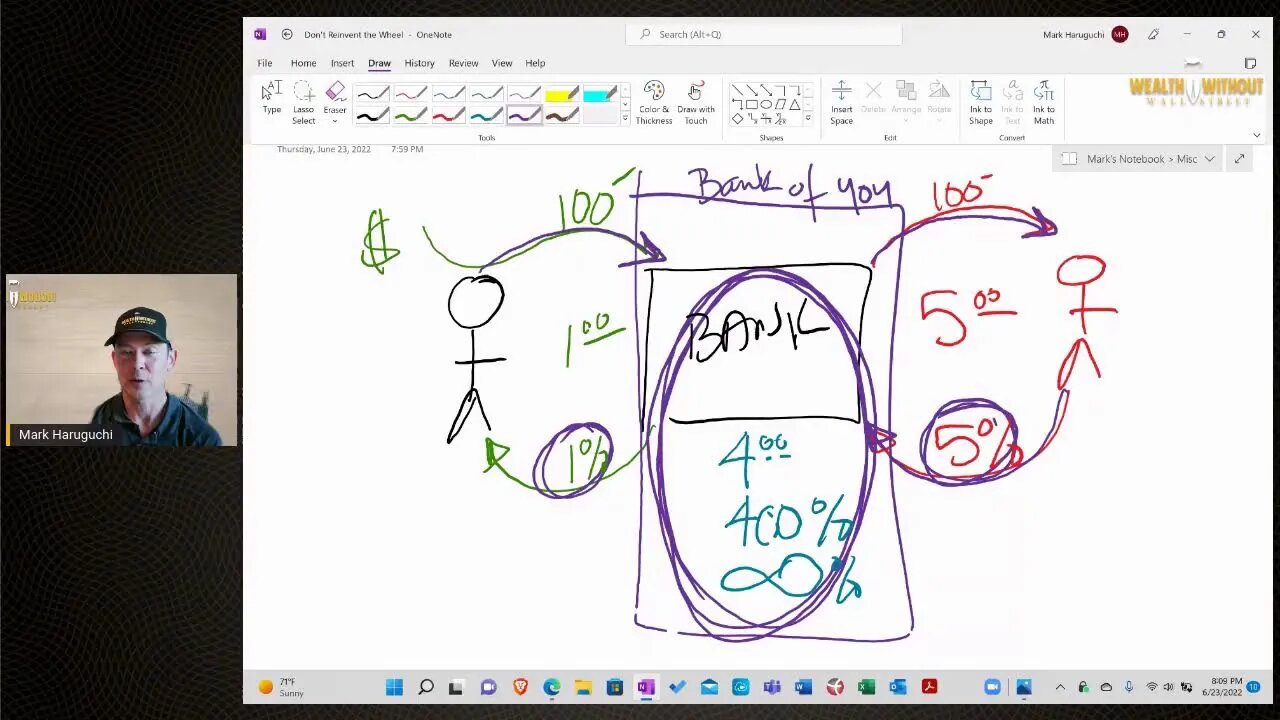Switch to the Home tab
The height and width of the screenshot is (720, 1280).
(x=303, y=63)
